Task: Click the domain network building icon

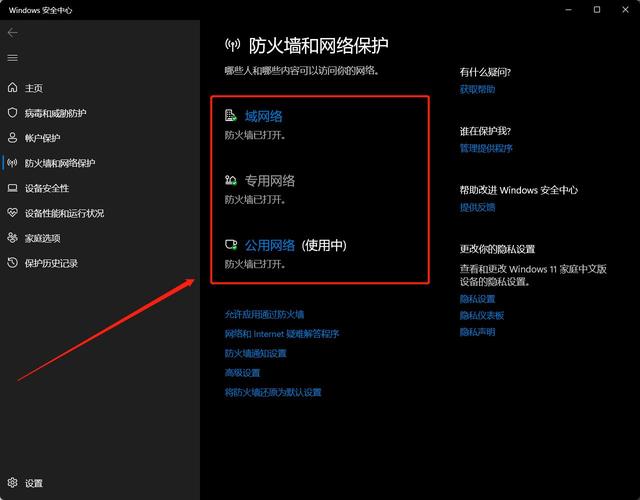Action: pyautogui.click(x=231, y=116)
